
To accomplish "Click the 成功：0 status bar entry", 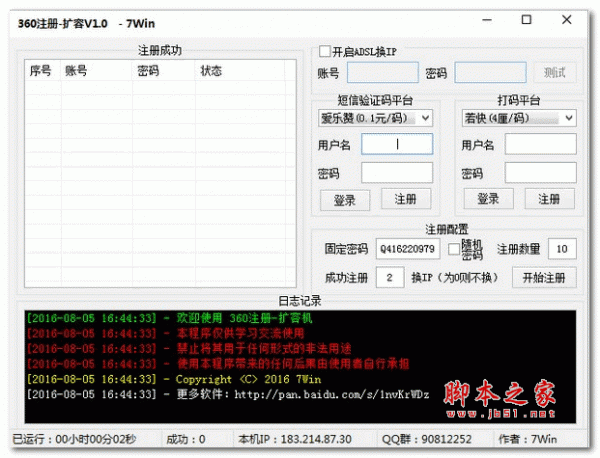I will click(186, 439).
